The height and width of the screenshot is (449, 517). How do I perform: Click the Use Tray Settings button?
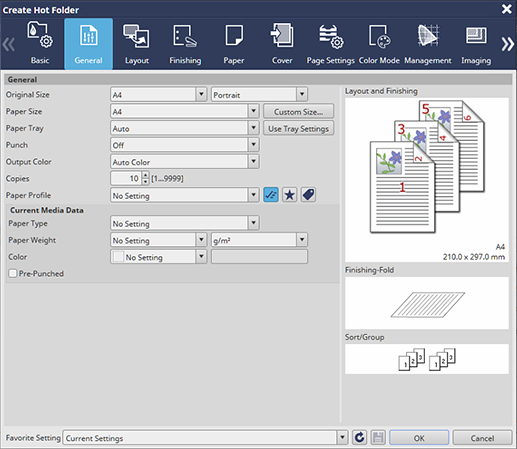[x=298, y=128]
